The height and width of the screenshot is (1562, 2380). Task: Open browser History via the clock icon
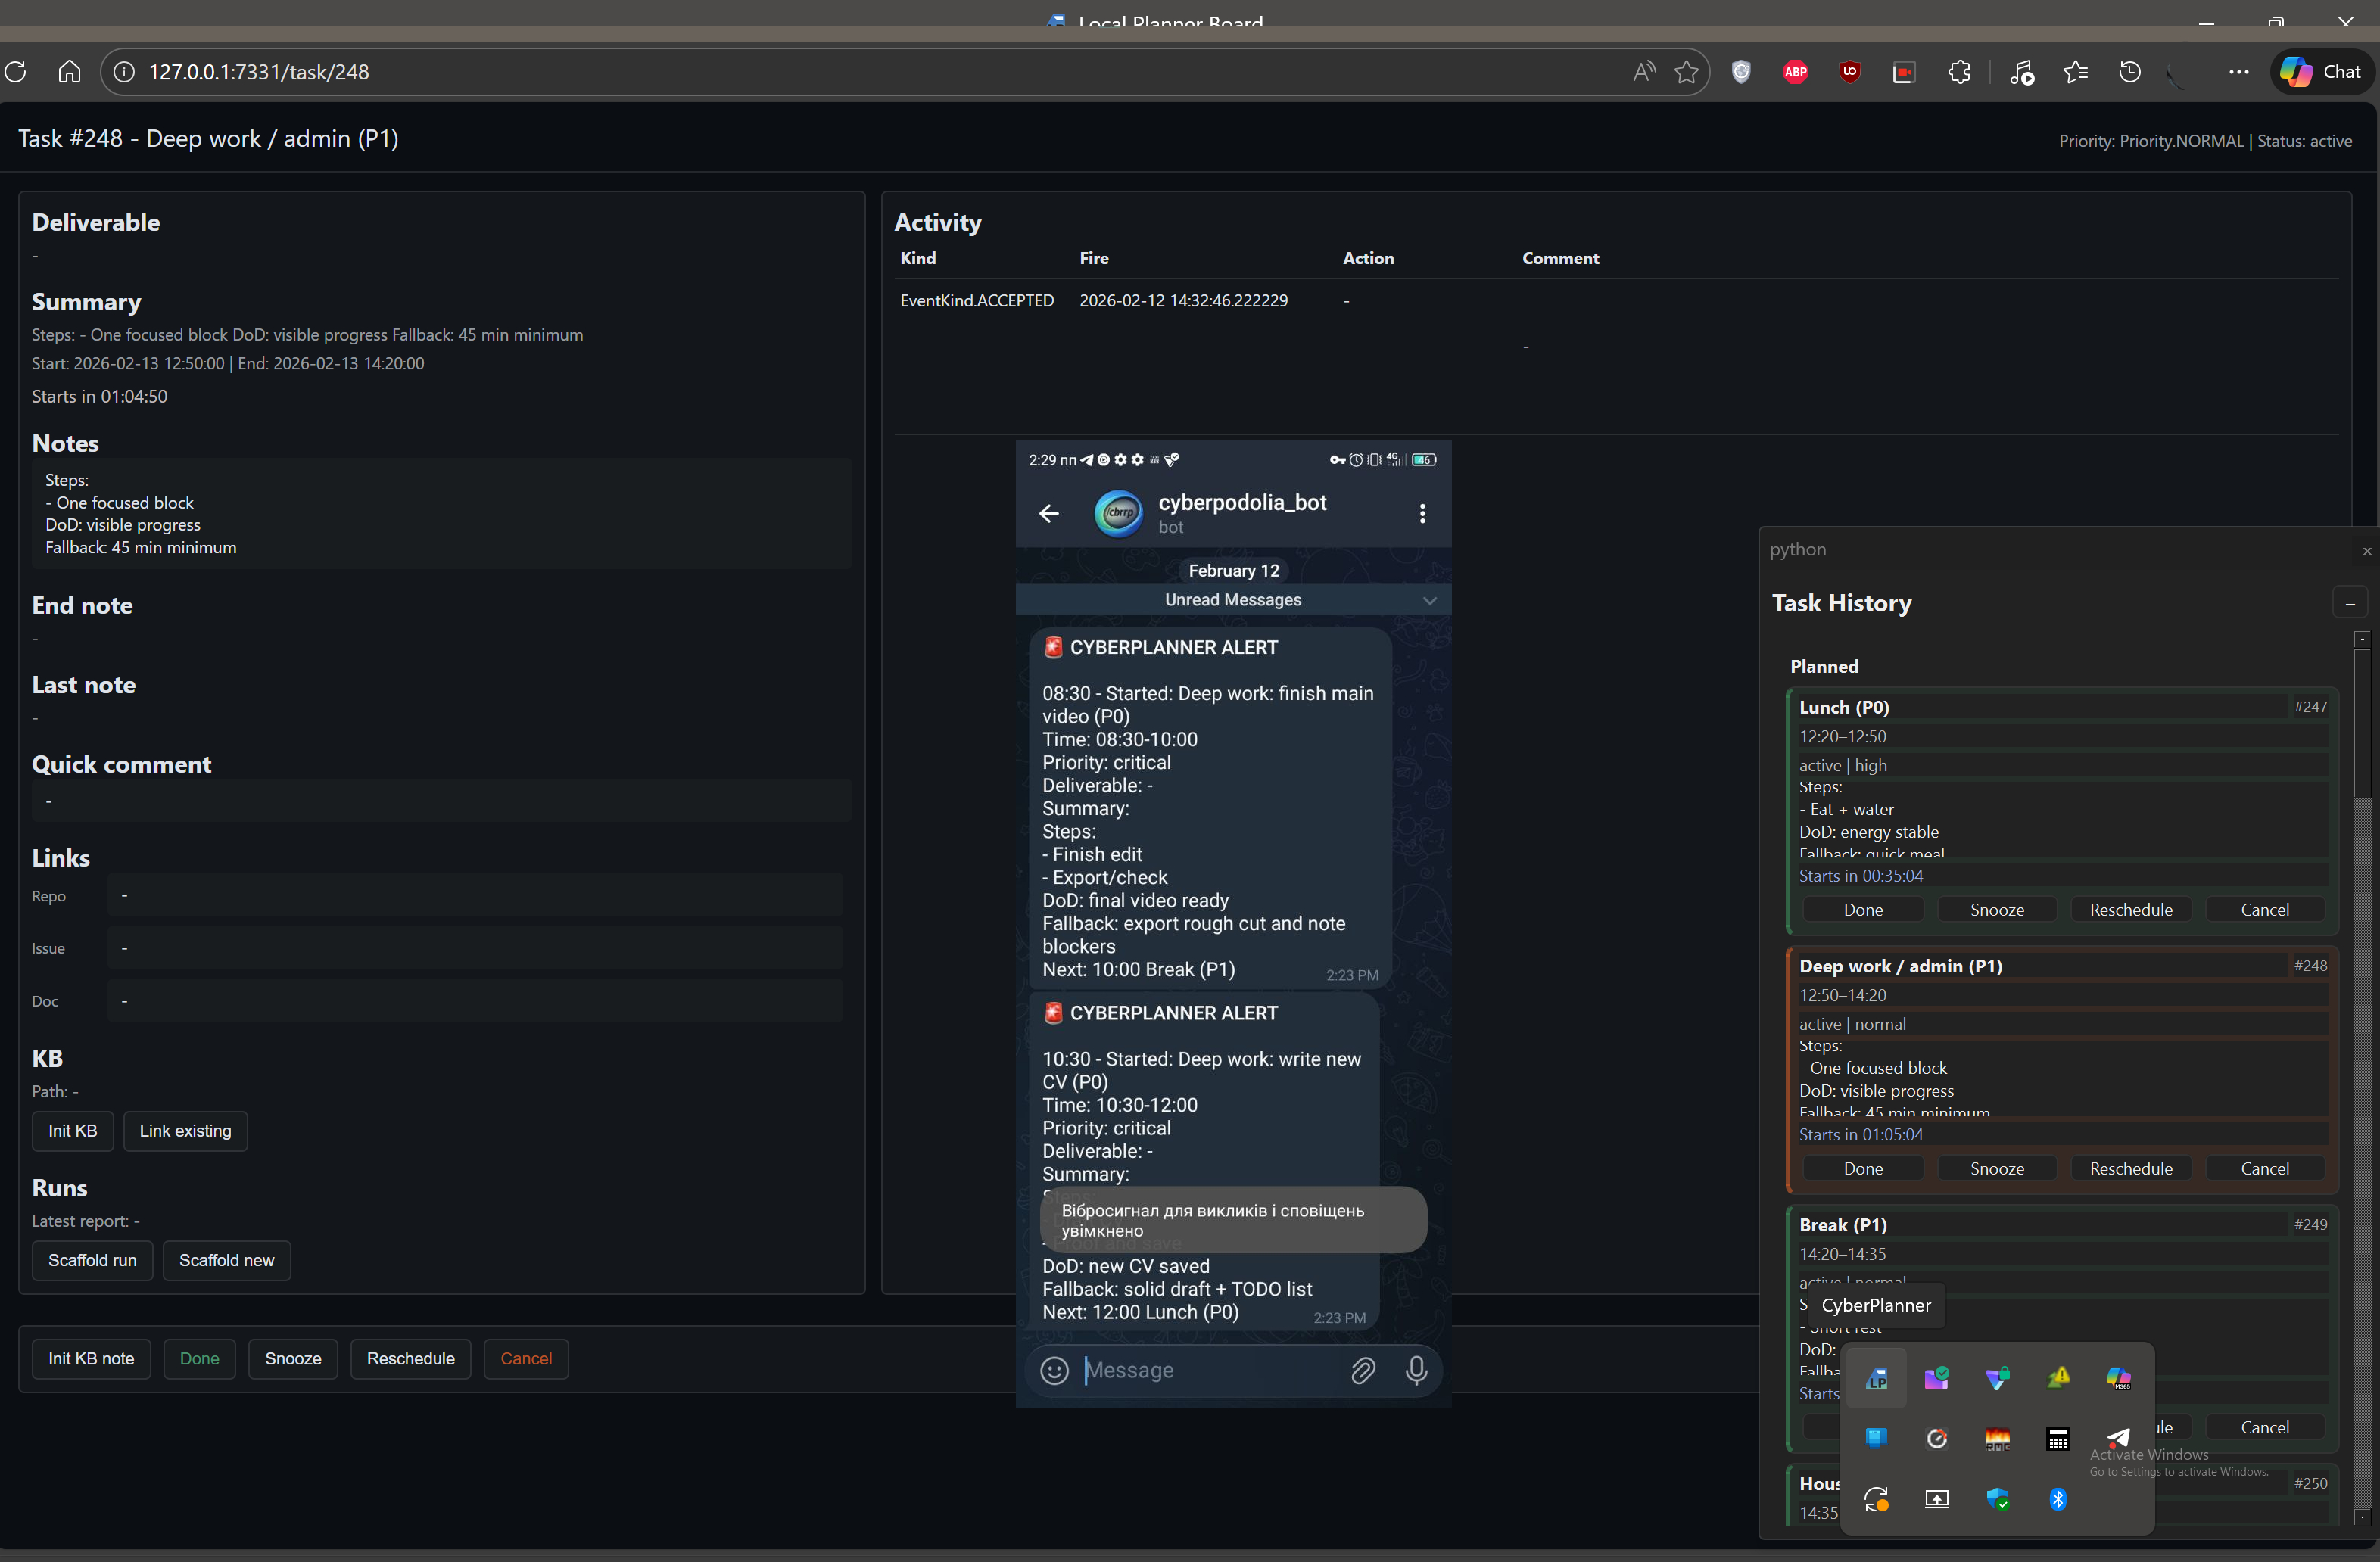2130,73
